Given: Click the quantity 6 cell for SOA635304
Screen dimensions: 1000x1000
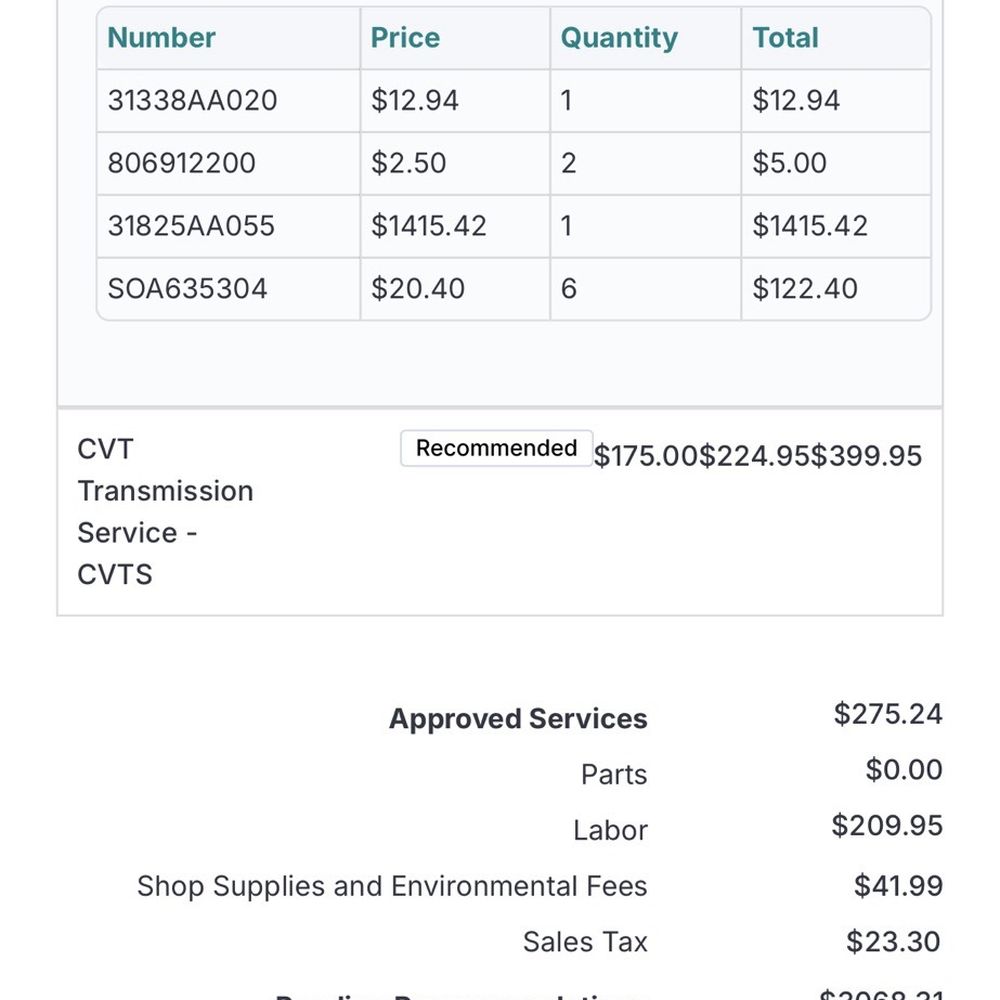Looking at the screenshot, I should [x=645, y=288].
